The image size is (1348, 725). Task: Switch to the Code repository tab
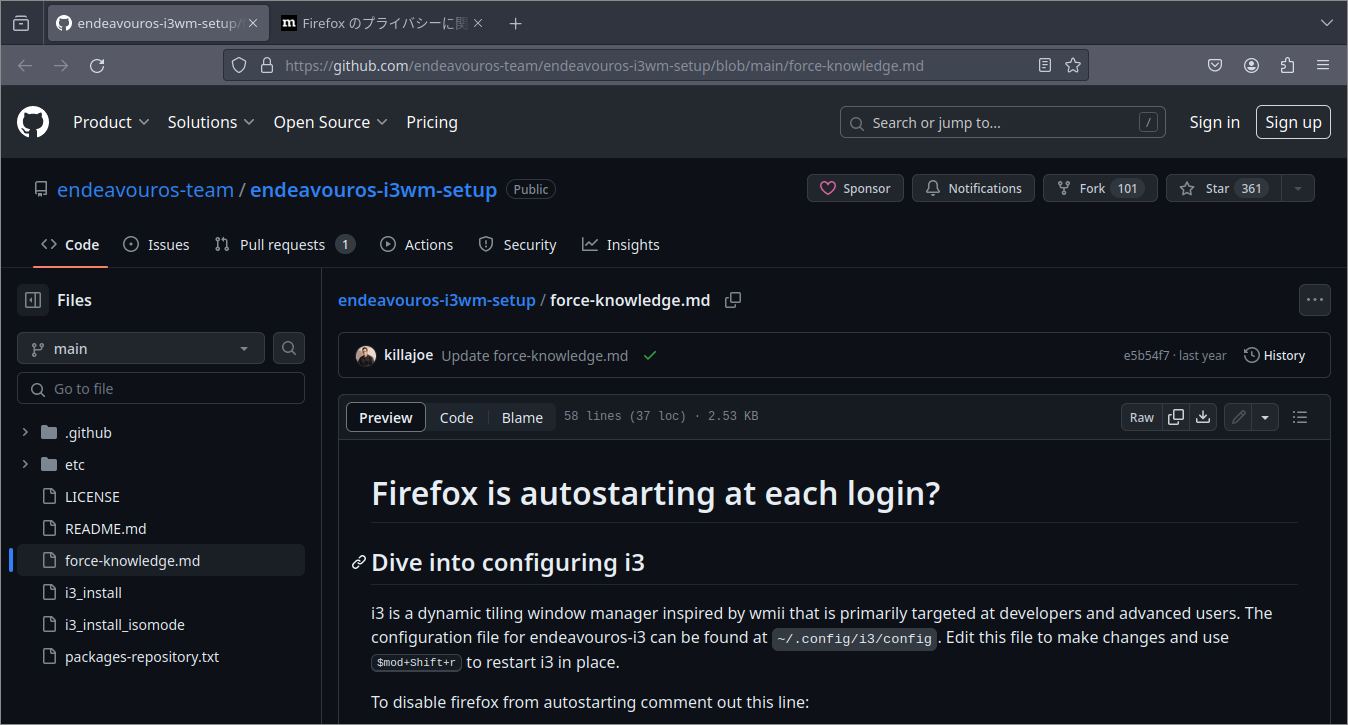tap(70, 245)
